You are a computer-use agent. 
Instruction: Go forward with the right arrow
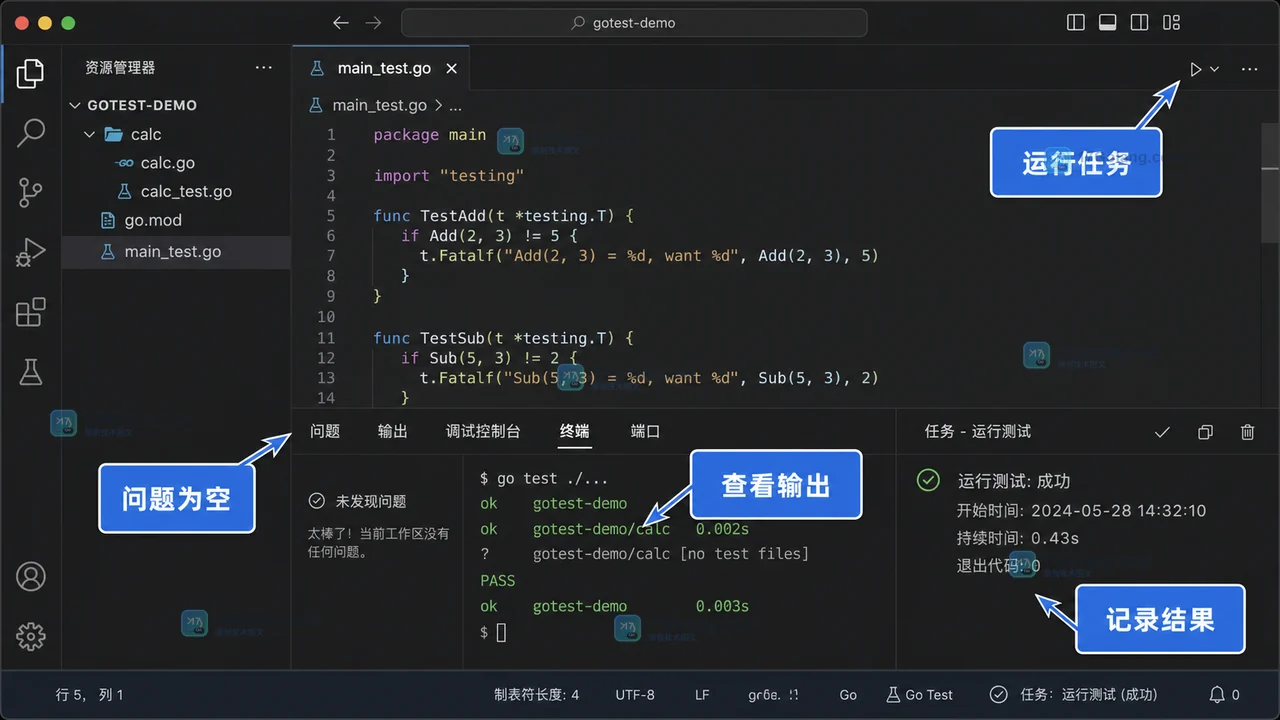[373, 23]
